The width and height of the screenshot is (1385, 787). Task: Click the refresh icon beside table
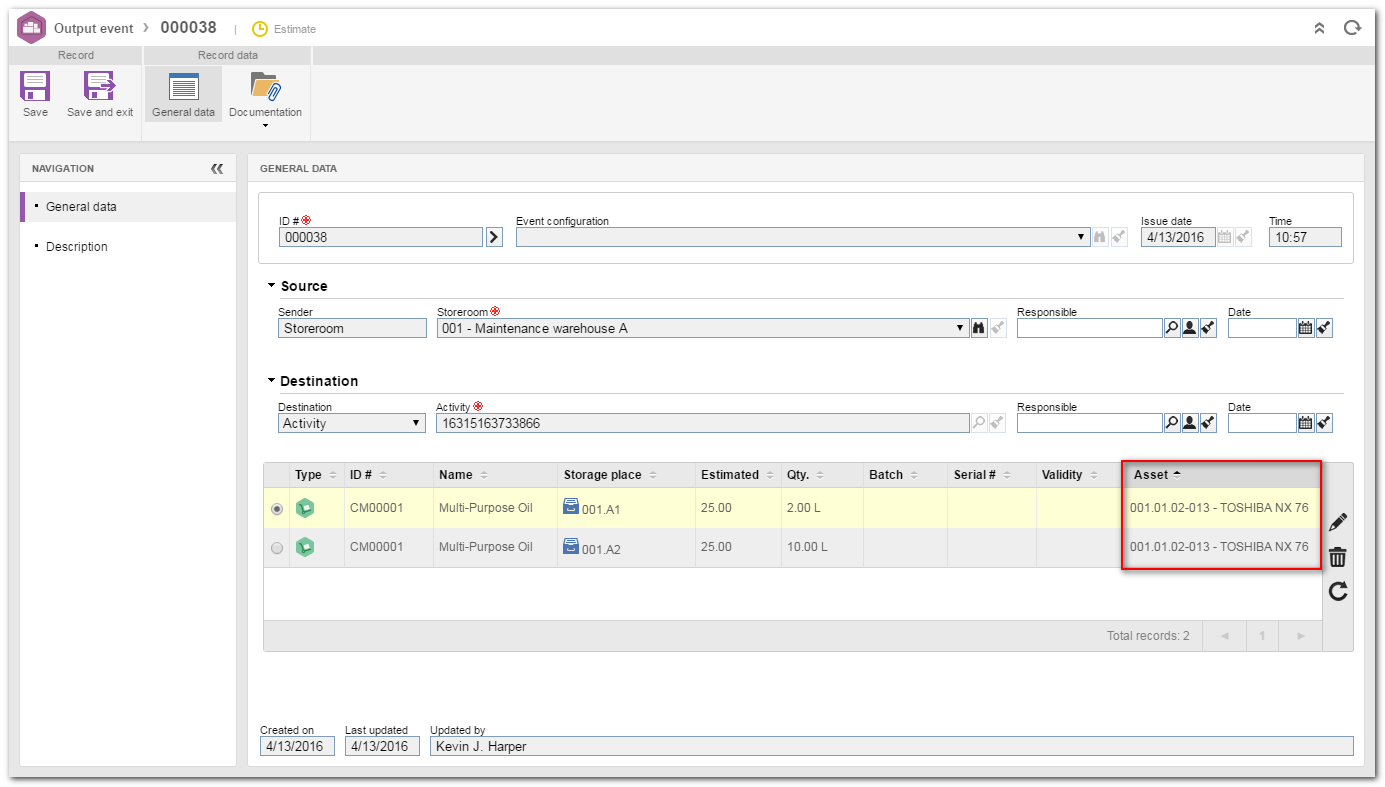[x=1337, y=591]
